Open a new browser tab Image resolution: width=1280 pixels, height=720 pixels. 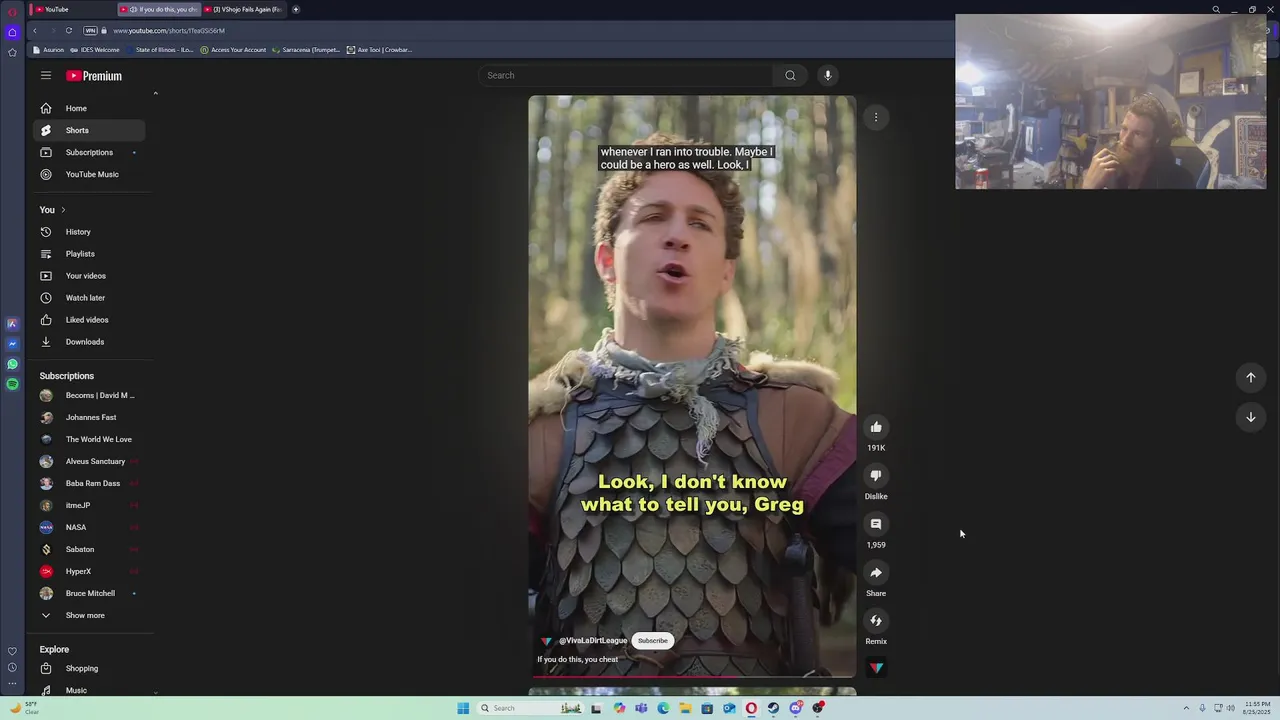coord(296,9)
